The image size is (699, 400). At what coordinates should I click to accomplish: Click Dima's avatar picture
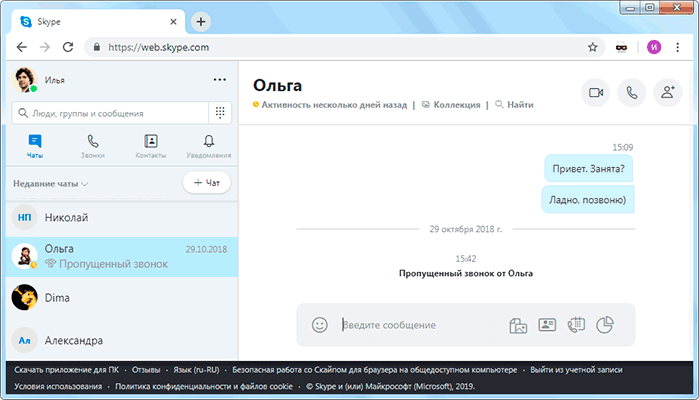click(25, 297)
